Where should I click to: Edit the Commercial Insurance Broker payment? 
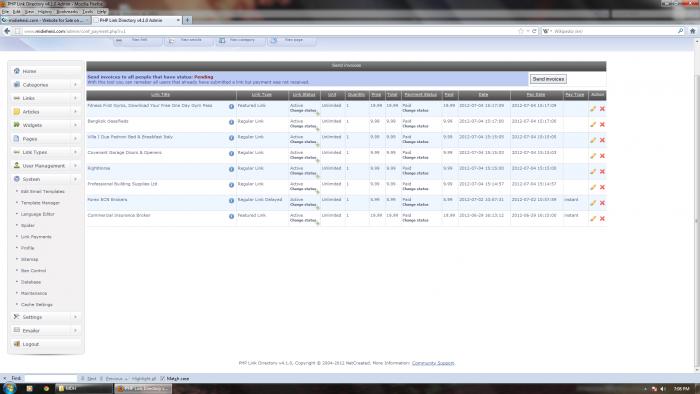[593, 219]
